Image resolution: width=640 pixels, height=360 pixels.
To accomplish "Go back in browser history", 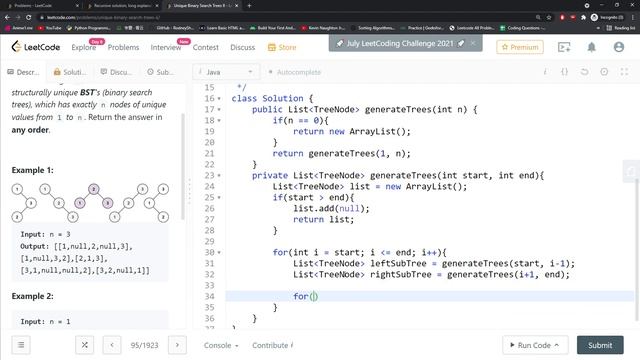I will click(7, 17).
